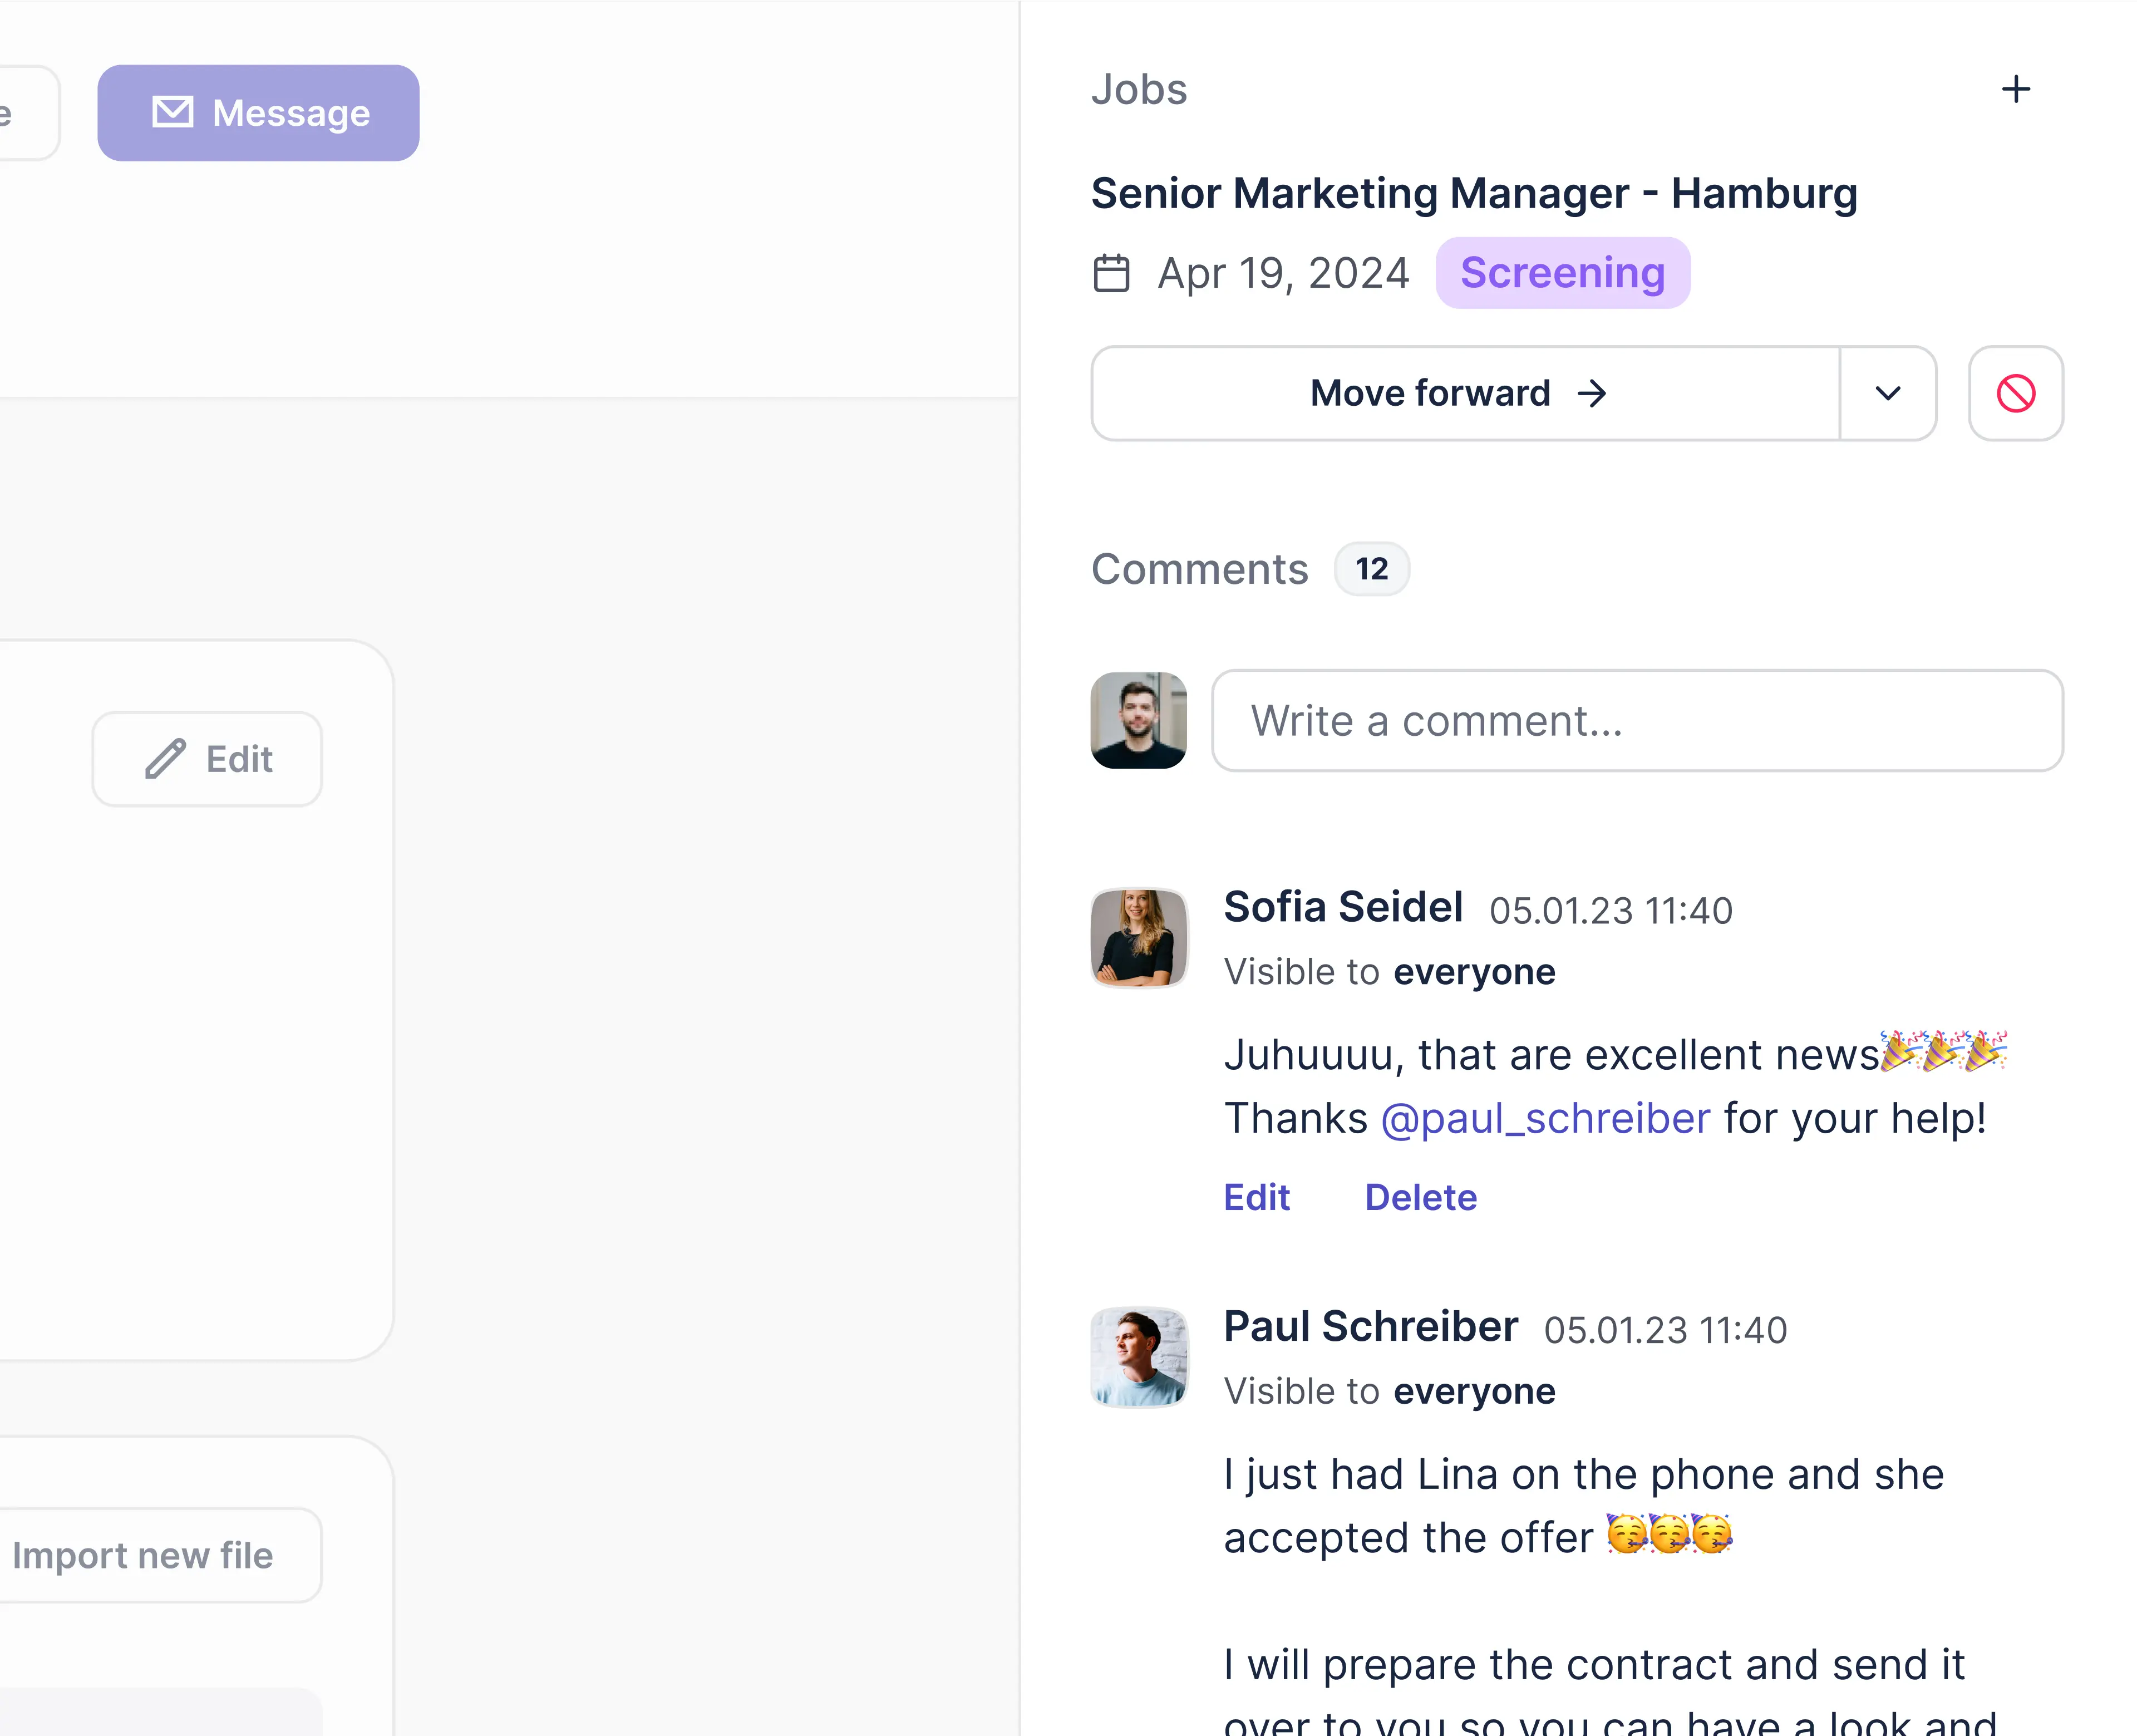Click the plus icon to add a job
The height and width of the screenshot is (1736, 2137).
coord(2015,89)
